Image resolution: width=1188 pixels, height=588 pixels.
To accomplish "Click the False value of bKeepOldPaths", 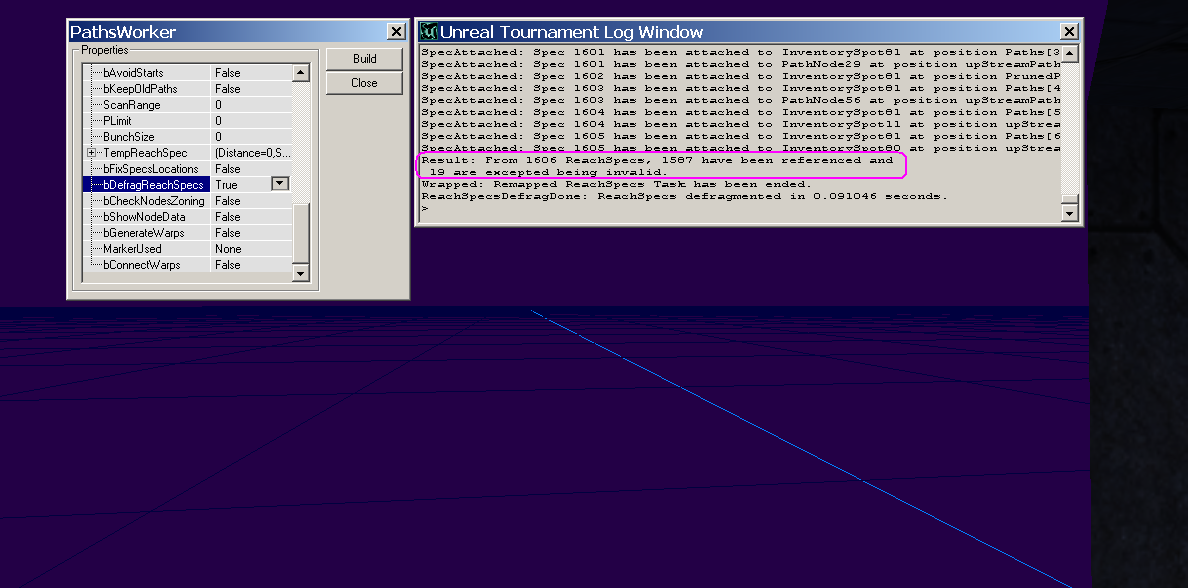I will pyautogui.click(x=227, y=89).
